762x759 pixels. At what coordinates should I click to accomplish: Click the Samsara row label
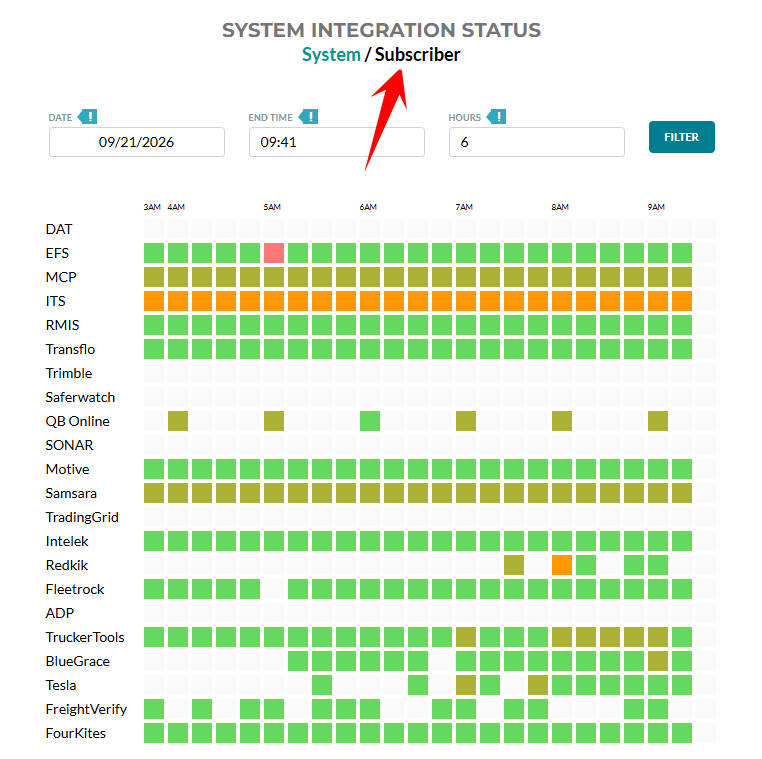[x=71, y=493]
